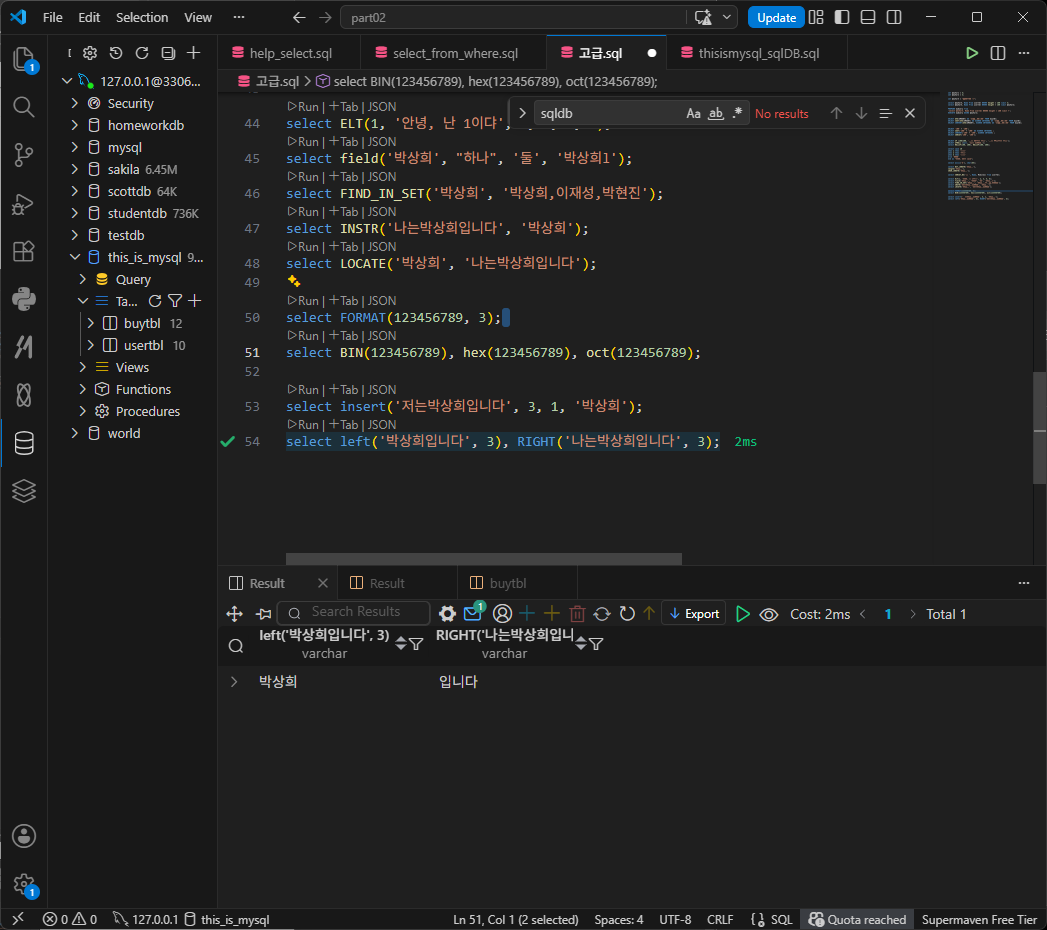Open the Database explorer icon in activity bar
The width and height of the screenshot is (1047, 930).
[x=24, y=443]
